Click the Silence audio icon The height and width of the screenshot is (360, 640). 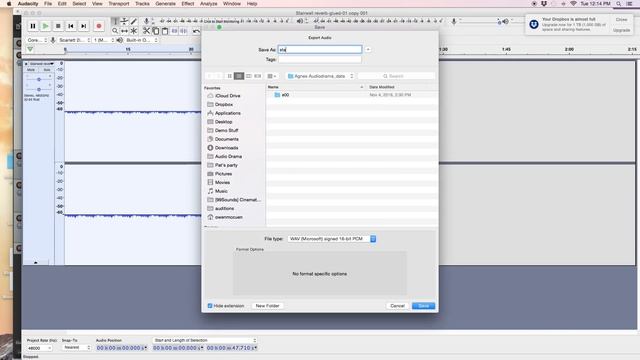pyautogui.click(x=184, y=31)
